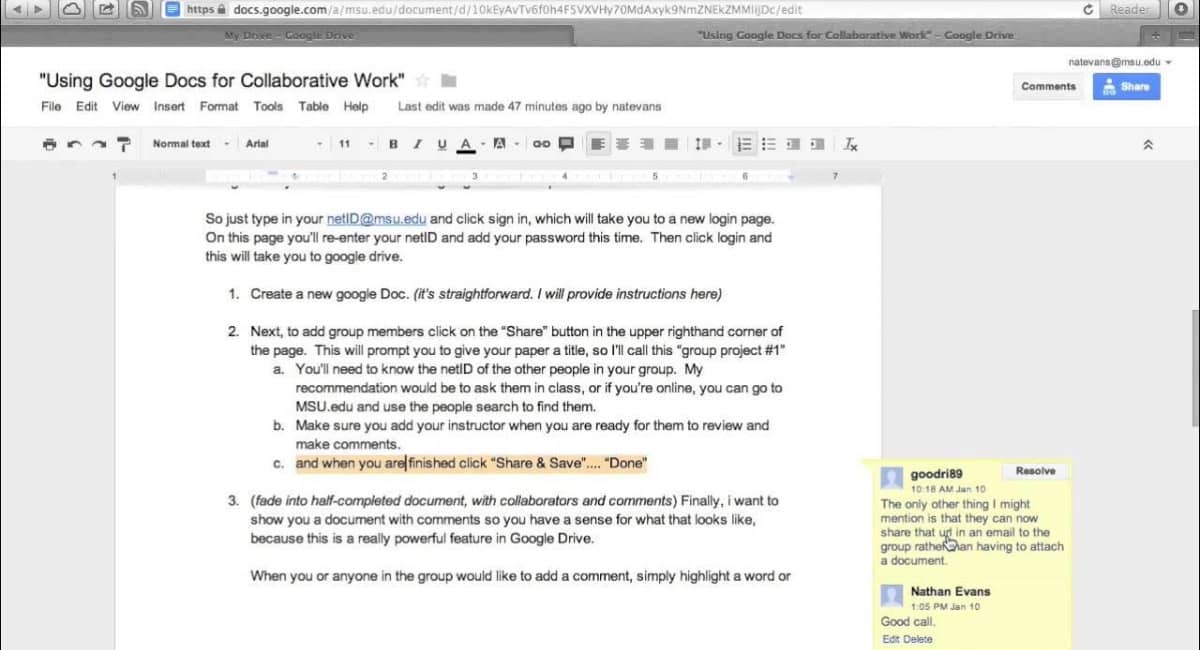This screenshot has height=650, width=1200.
Task: Open the Normal text style dropdown
Action: (191, 144)
